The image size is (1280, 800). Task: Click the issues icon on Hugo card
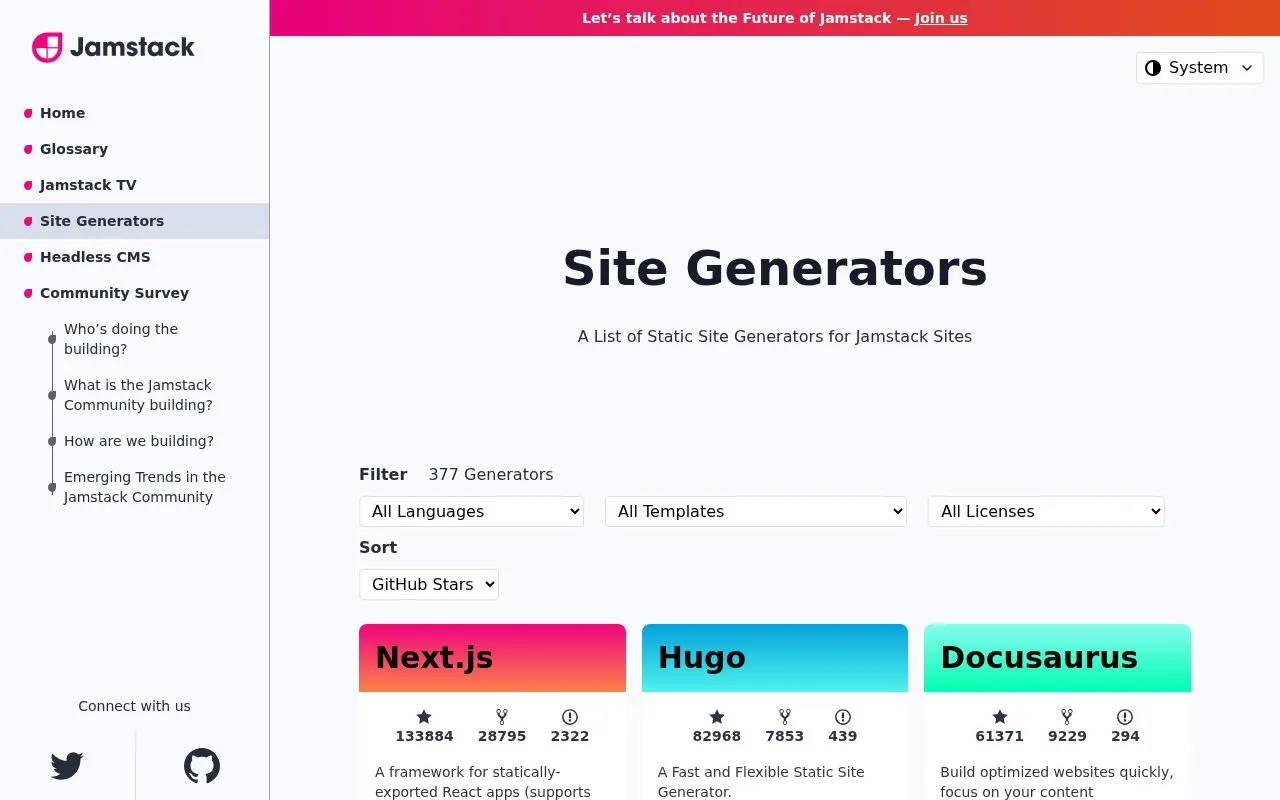pos(843,717)
